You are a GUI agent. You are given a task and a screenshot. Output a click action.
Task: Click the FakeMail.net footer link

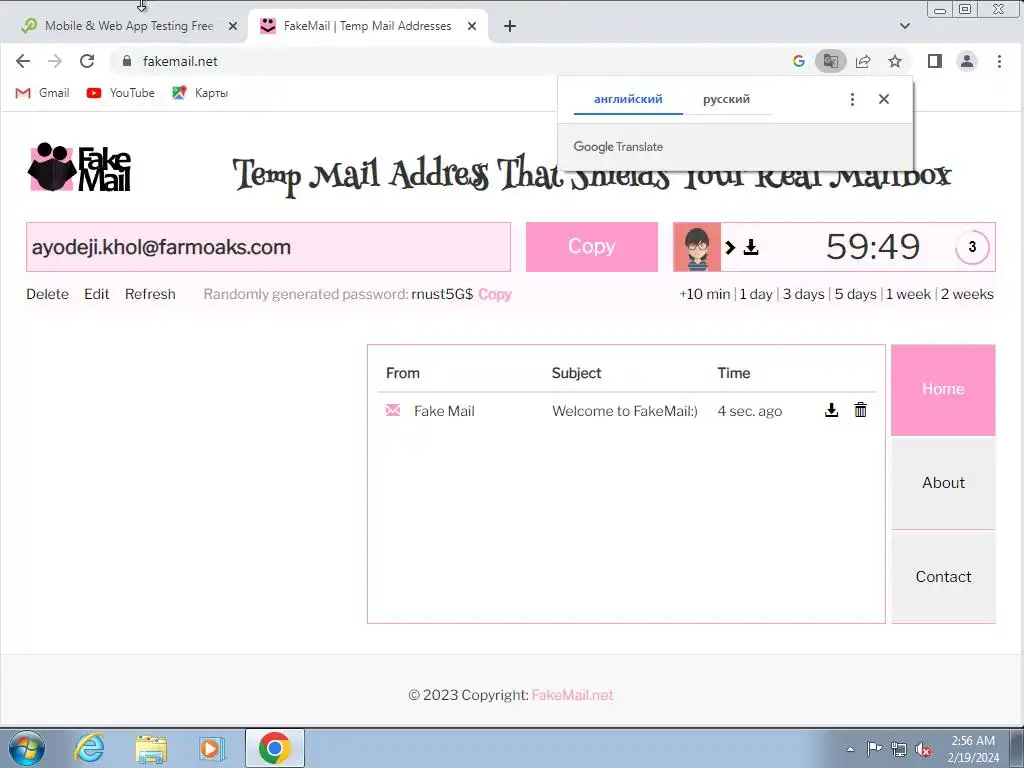point(573,695)
